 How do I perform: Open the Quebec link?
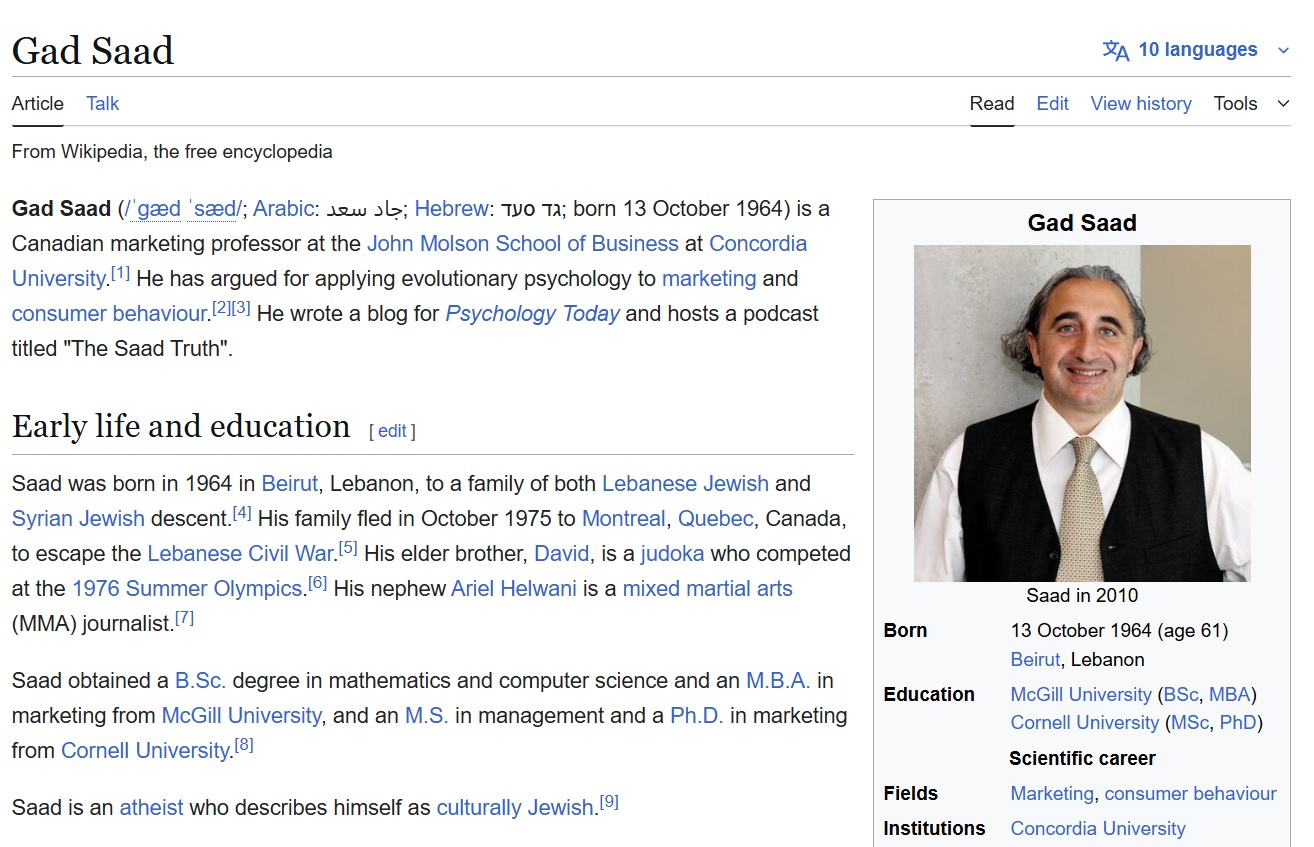click(x=716, y=519)
